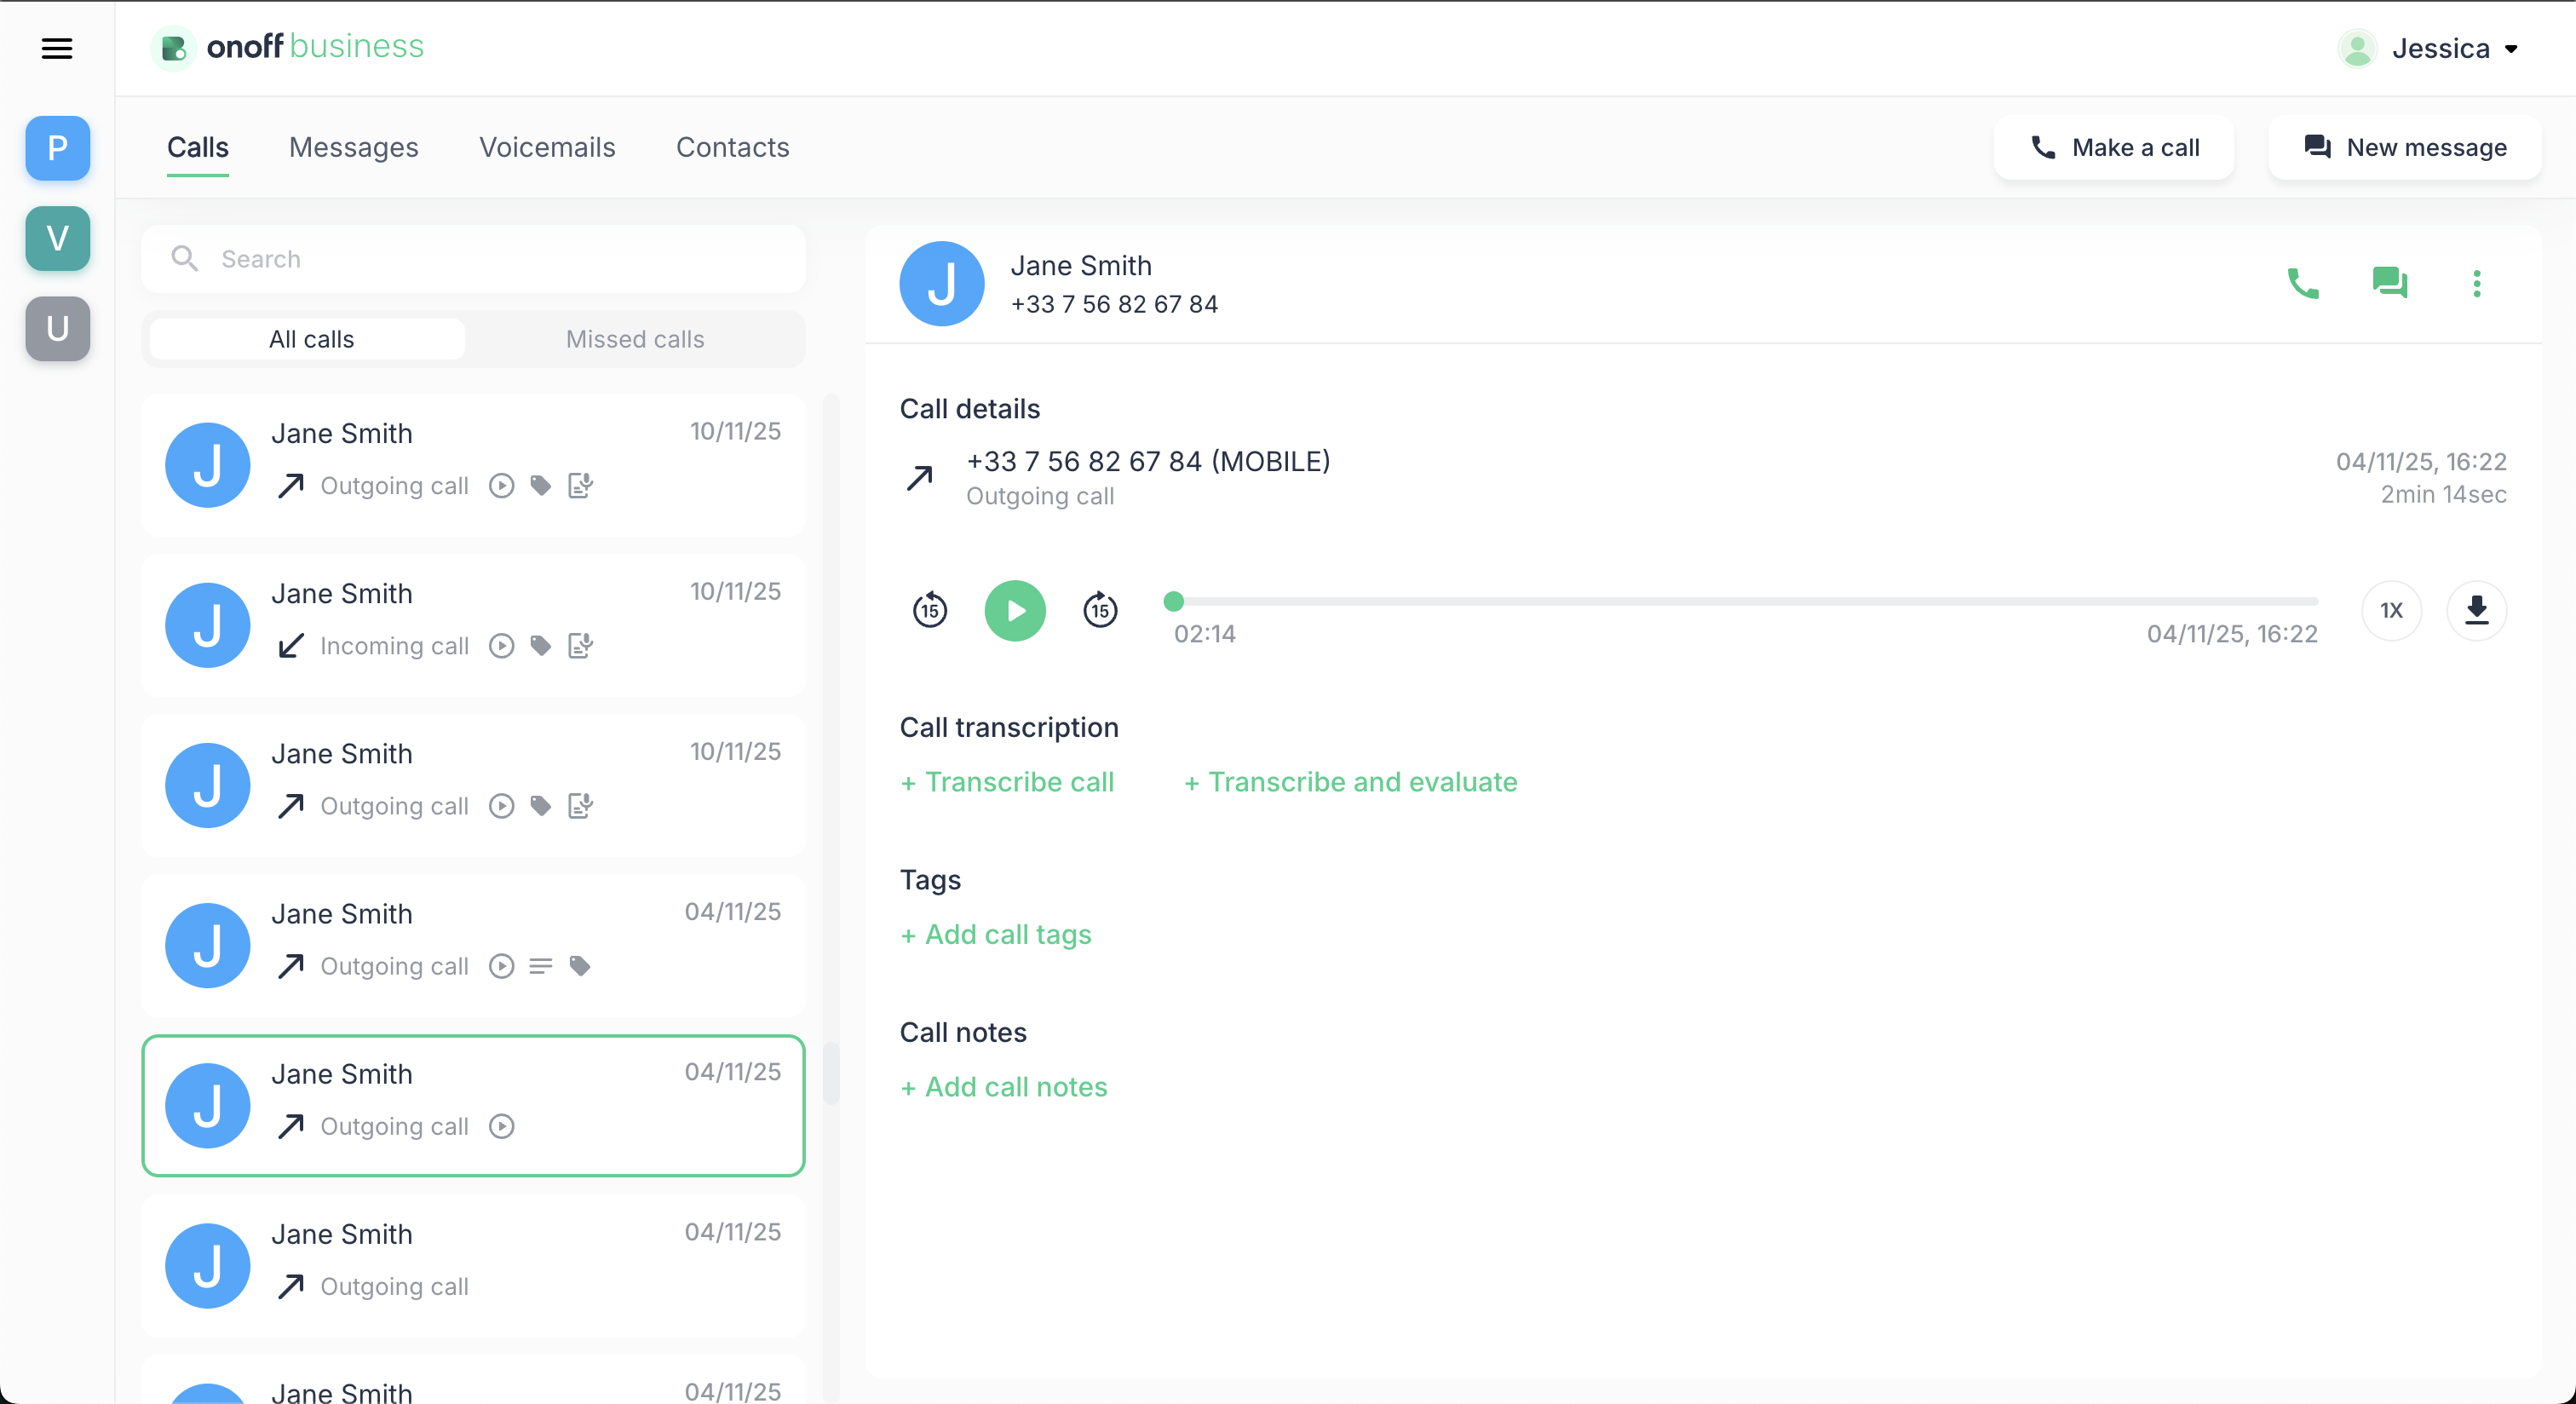
Task: Click + Add call notes link
Action: pos(1004,1087)
